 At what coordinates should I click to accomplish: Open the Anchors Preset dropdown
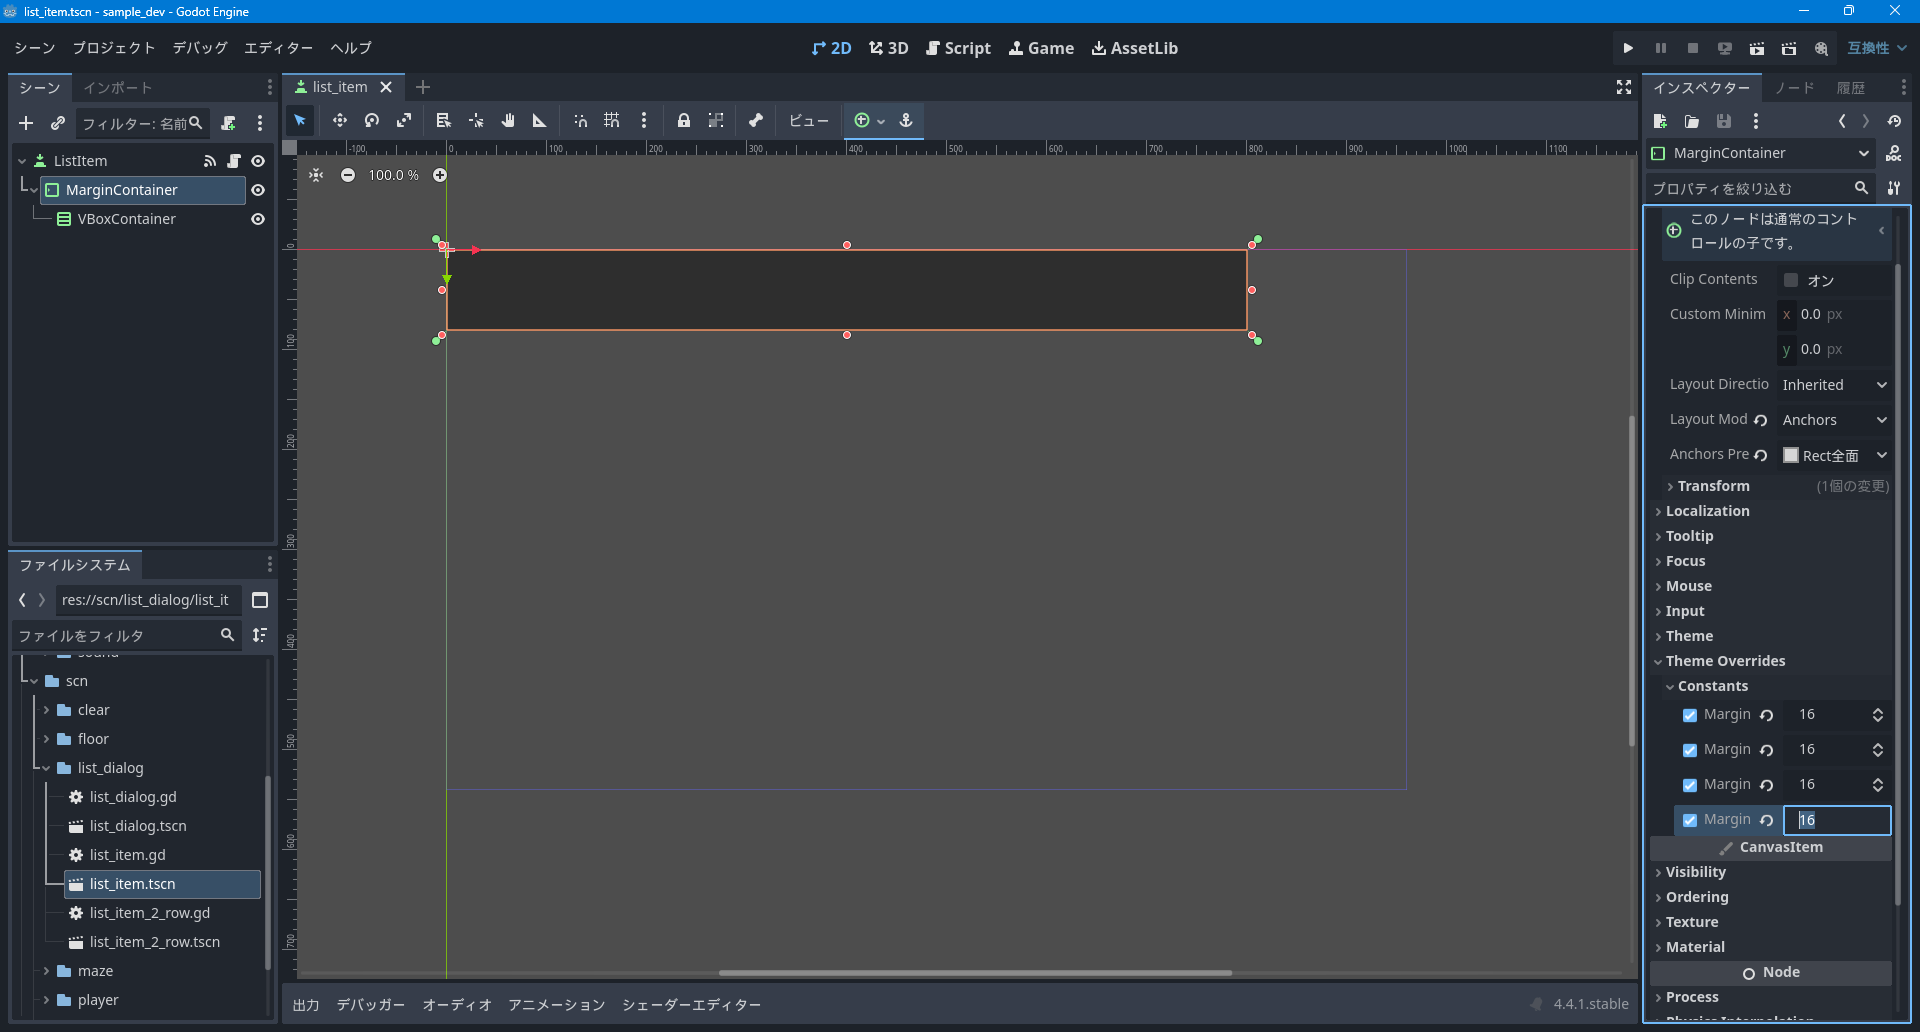coord(1834,455)
